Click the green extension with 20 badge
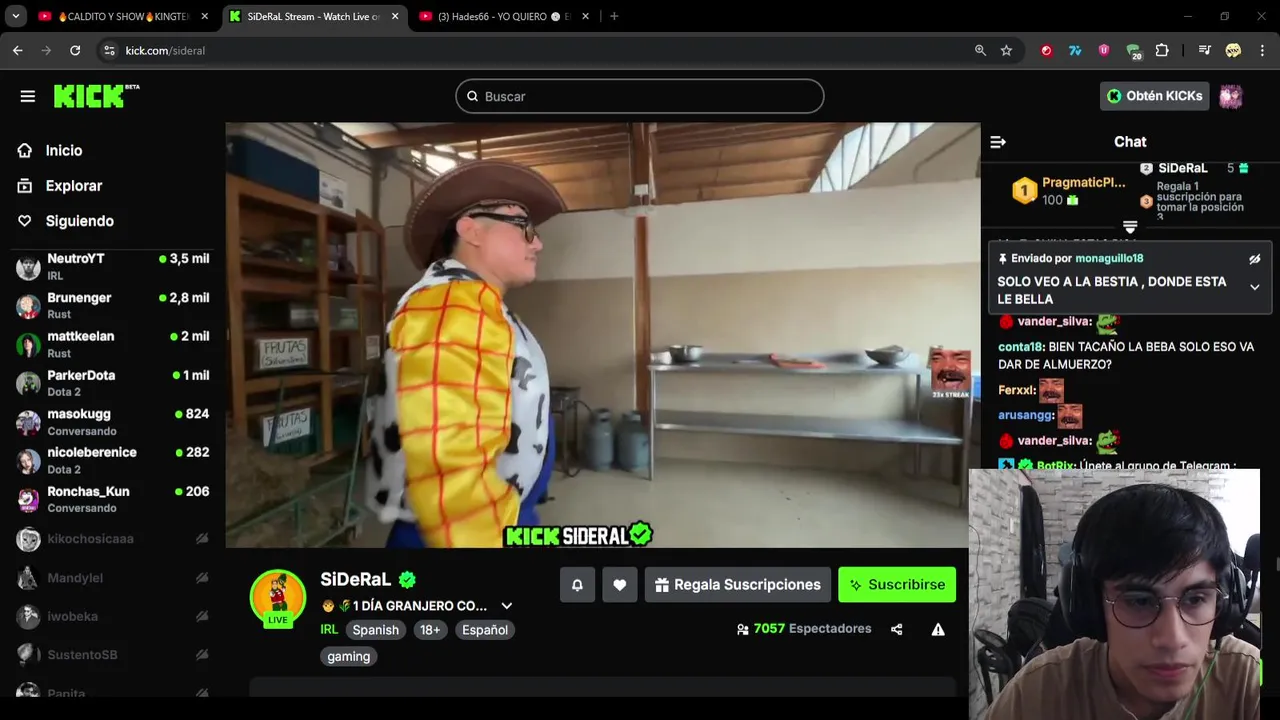The height and width of the screenshot is (720, 1280). click(1133, 51)
